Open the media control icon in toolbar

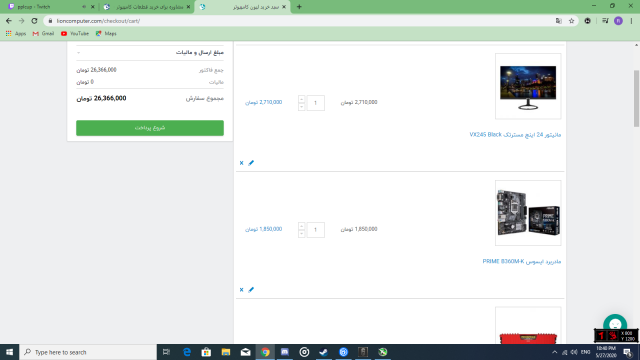tap(605, 21)
